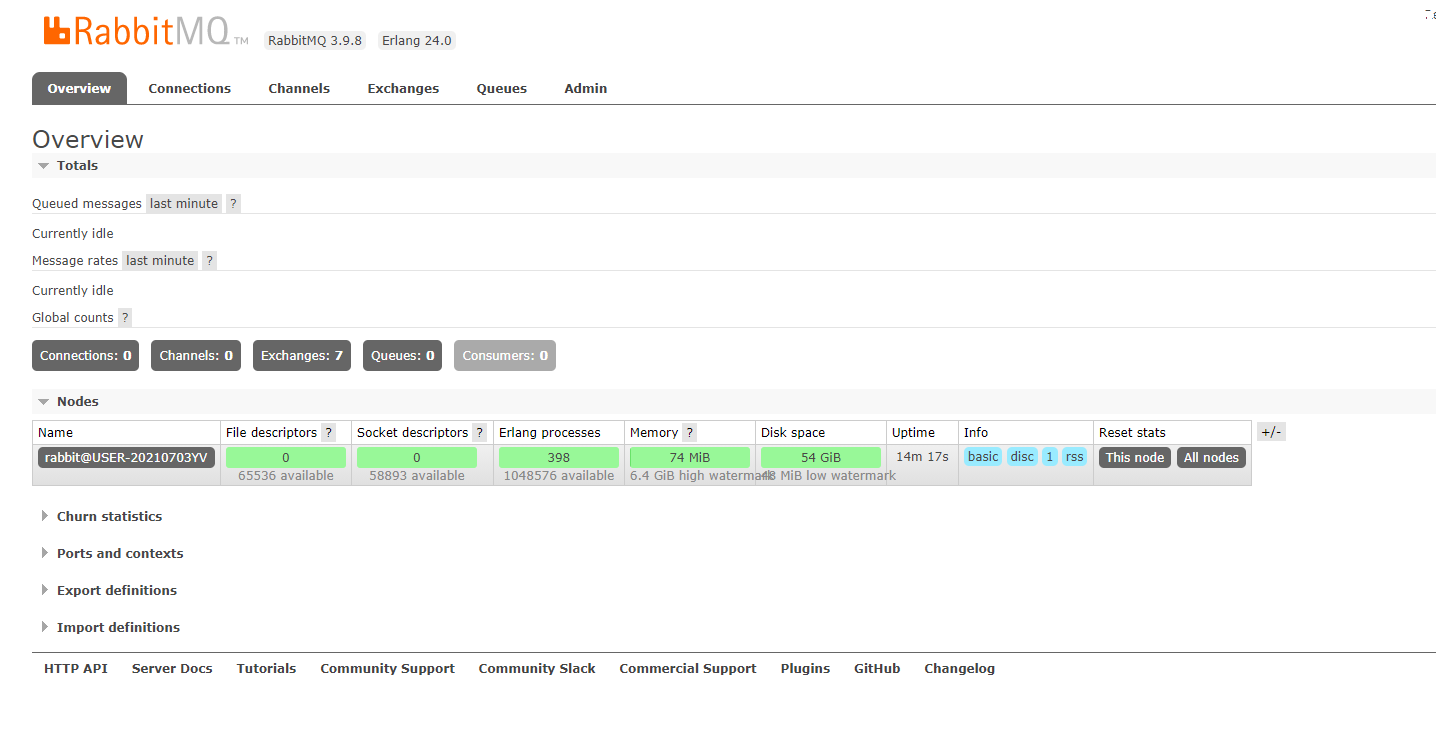
Task: Click the Erlang 24.0 version label
Action: pos(417,41)
